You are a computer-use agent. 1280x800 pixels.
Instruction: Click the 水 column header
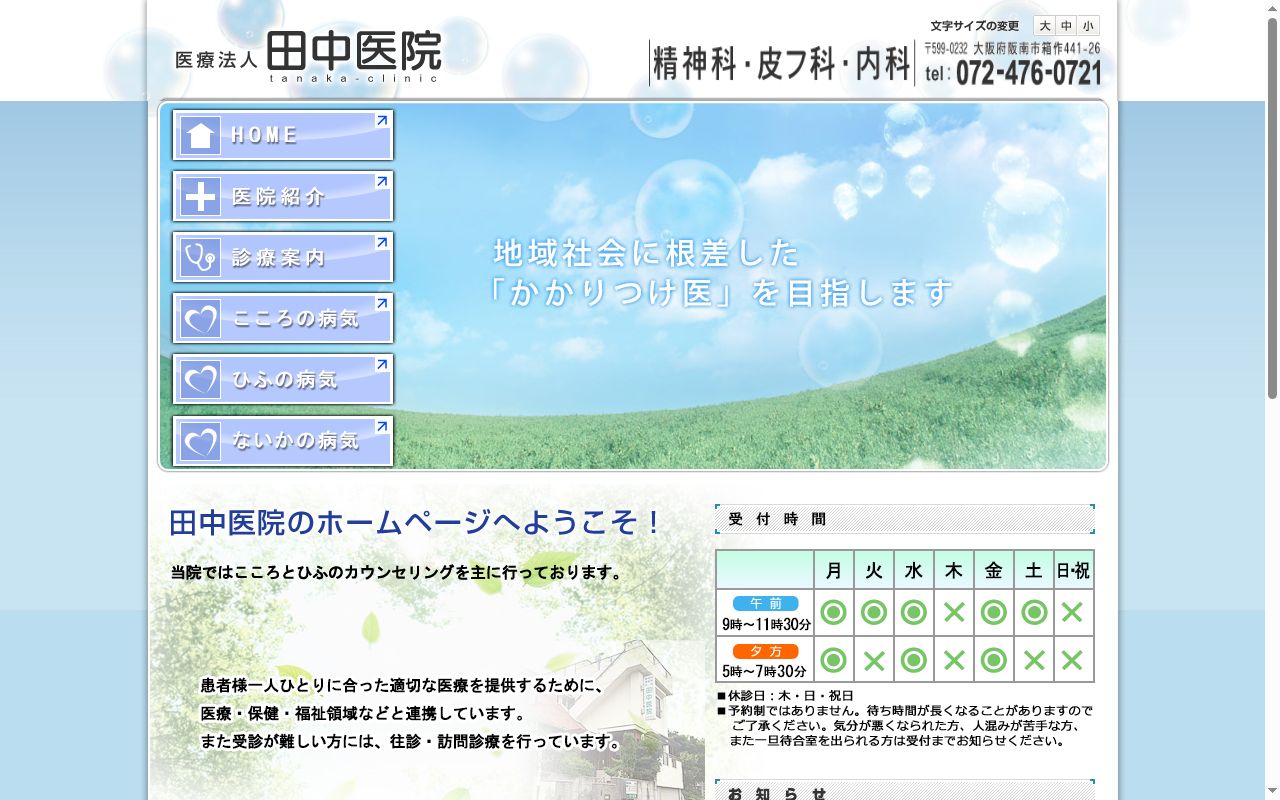coord(914,570)
